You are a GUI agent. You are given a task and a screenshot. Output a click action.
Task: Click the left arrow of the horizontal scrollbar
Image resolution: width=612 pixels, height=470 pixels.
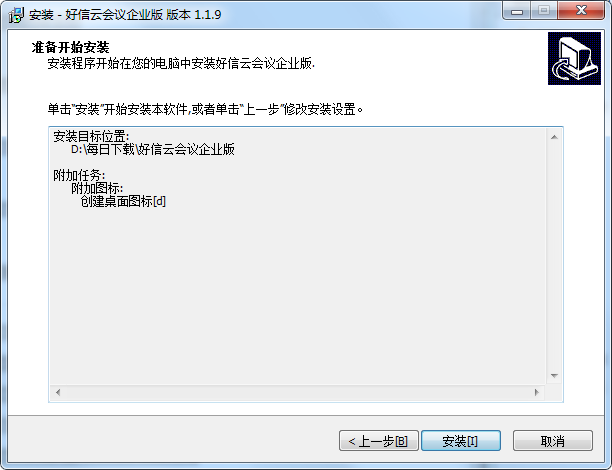click(58, 392)
